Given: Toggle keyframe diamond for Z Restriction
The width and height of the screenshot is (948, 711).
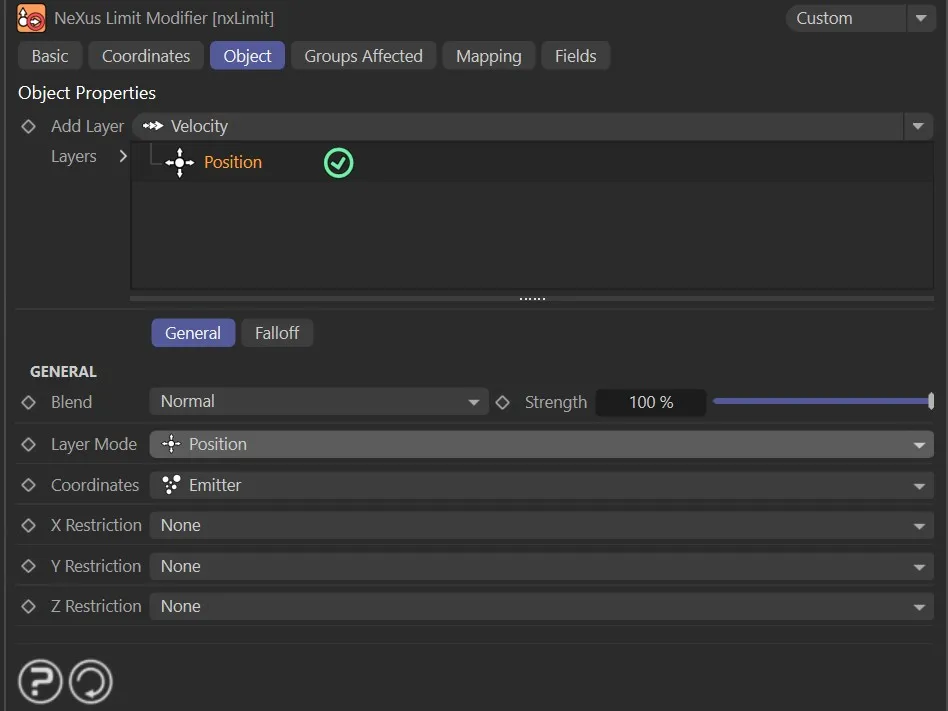Looking at the screenshot, I should click(29, 606).
